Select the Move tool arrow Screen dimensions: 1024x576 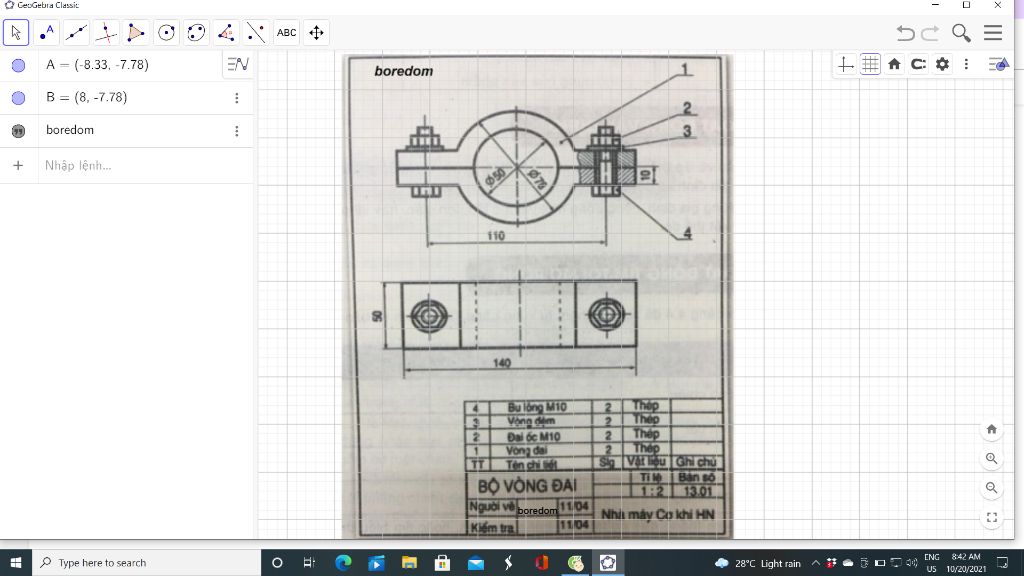(16, 33)
